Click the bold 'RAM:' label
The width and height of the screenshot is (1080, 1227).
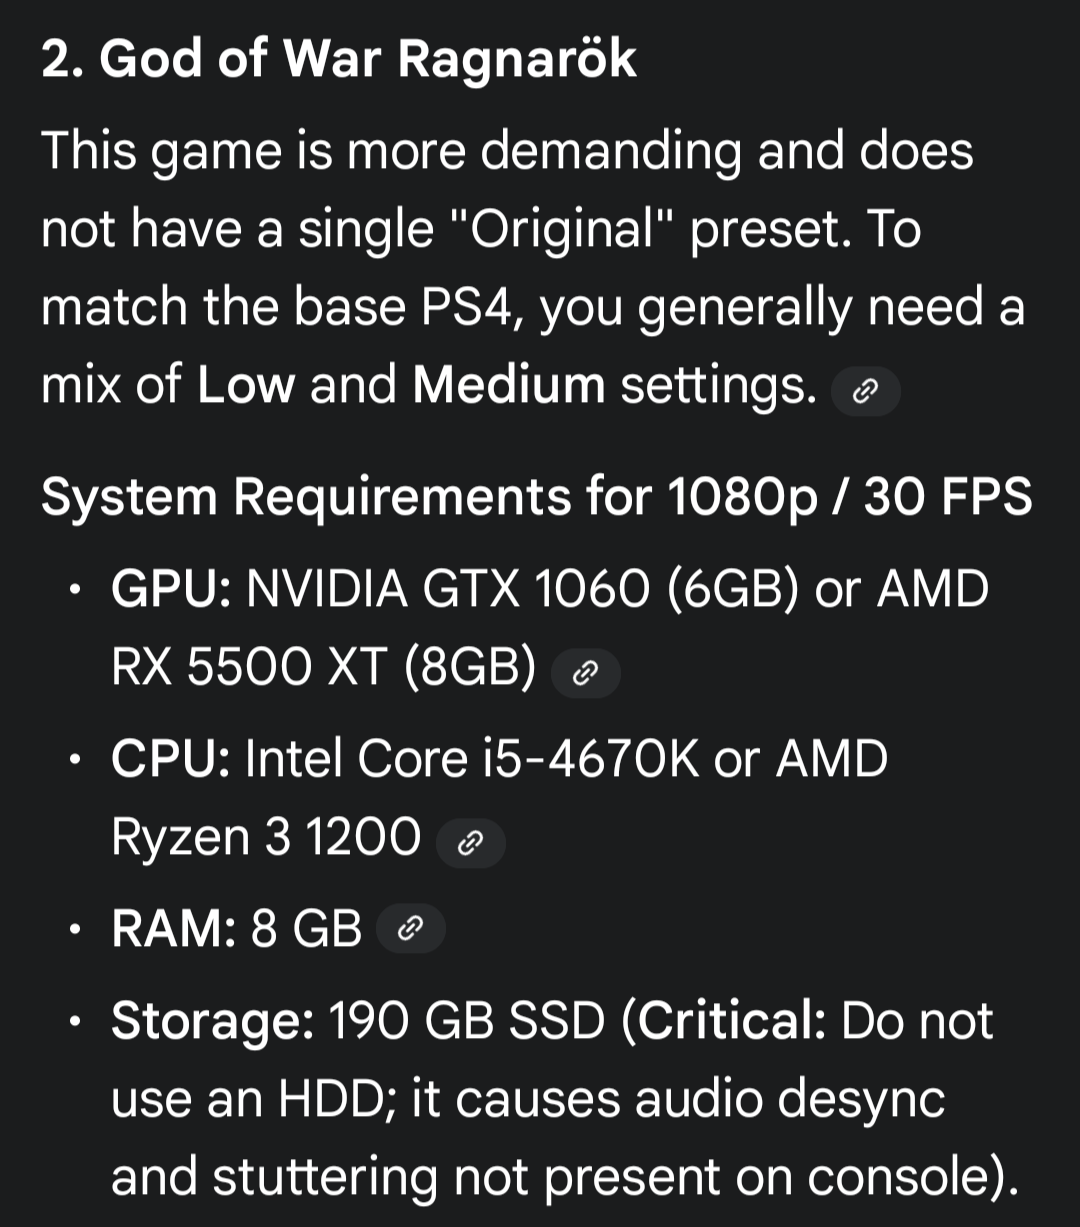[x=174, y=930]
